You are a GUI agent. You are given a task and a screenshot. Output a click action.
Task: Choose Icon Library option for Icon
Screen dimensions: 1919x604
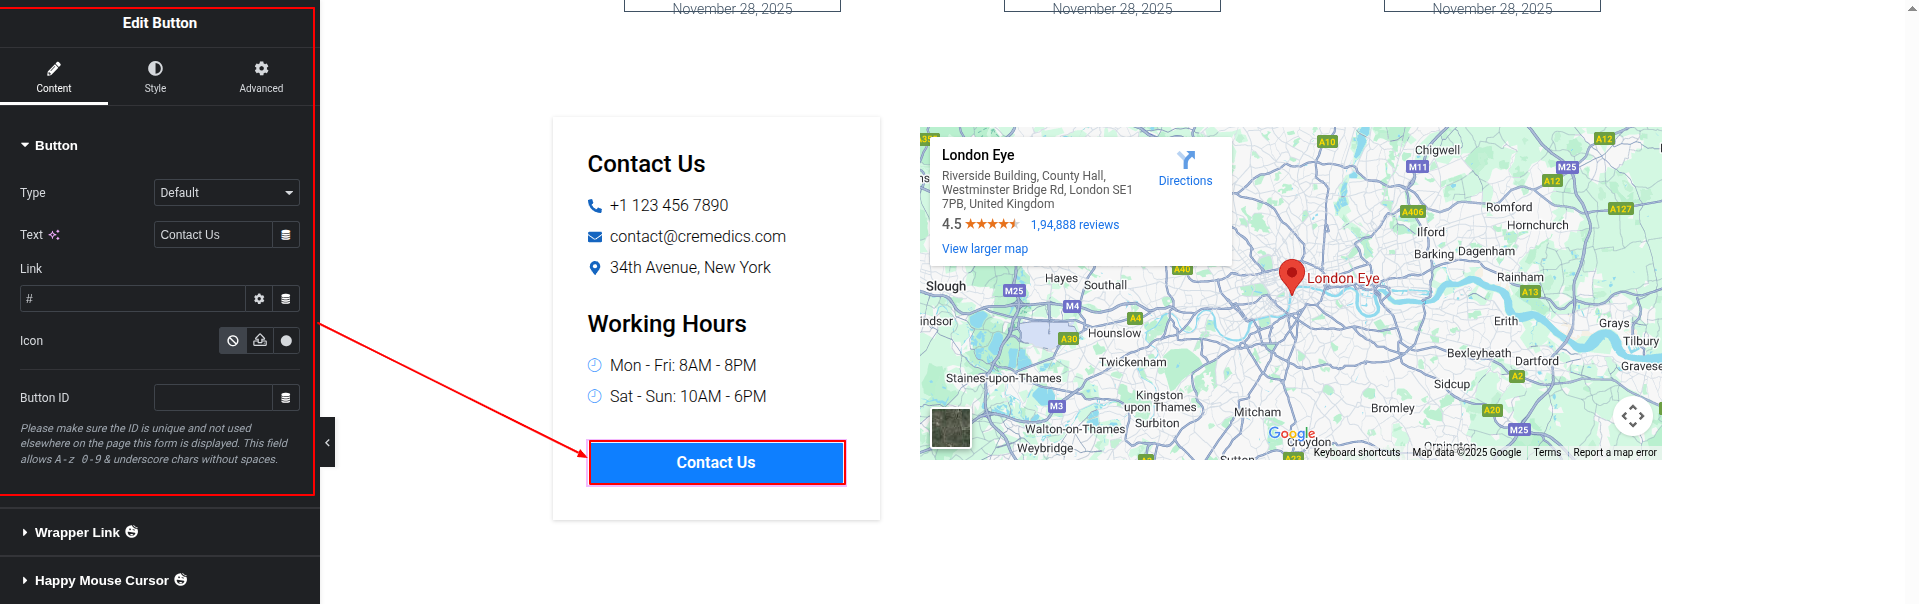[286, 341]
